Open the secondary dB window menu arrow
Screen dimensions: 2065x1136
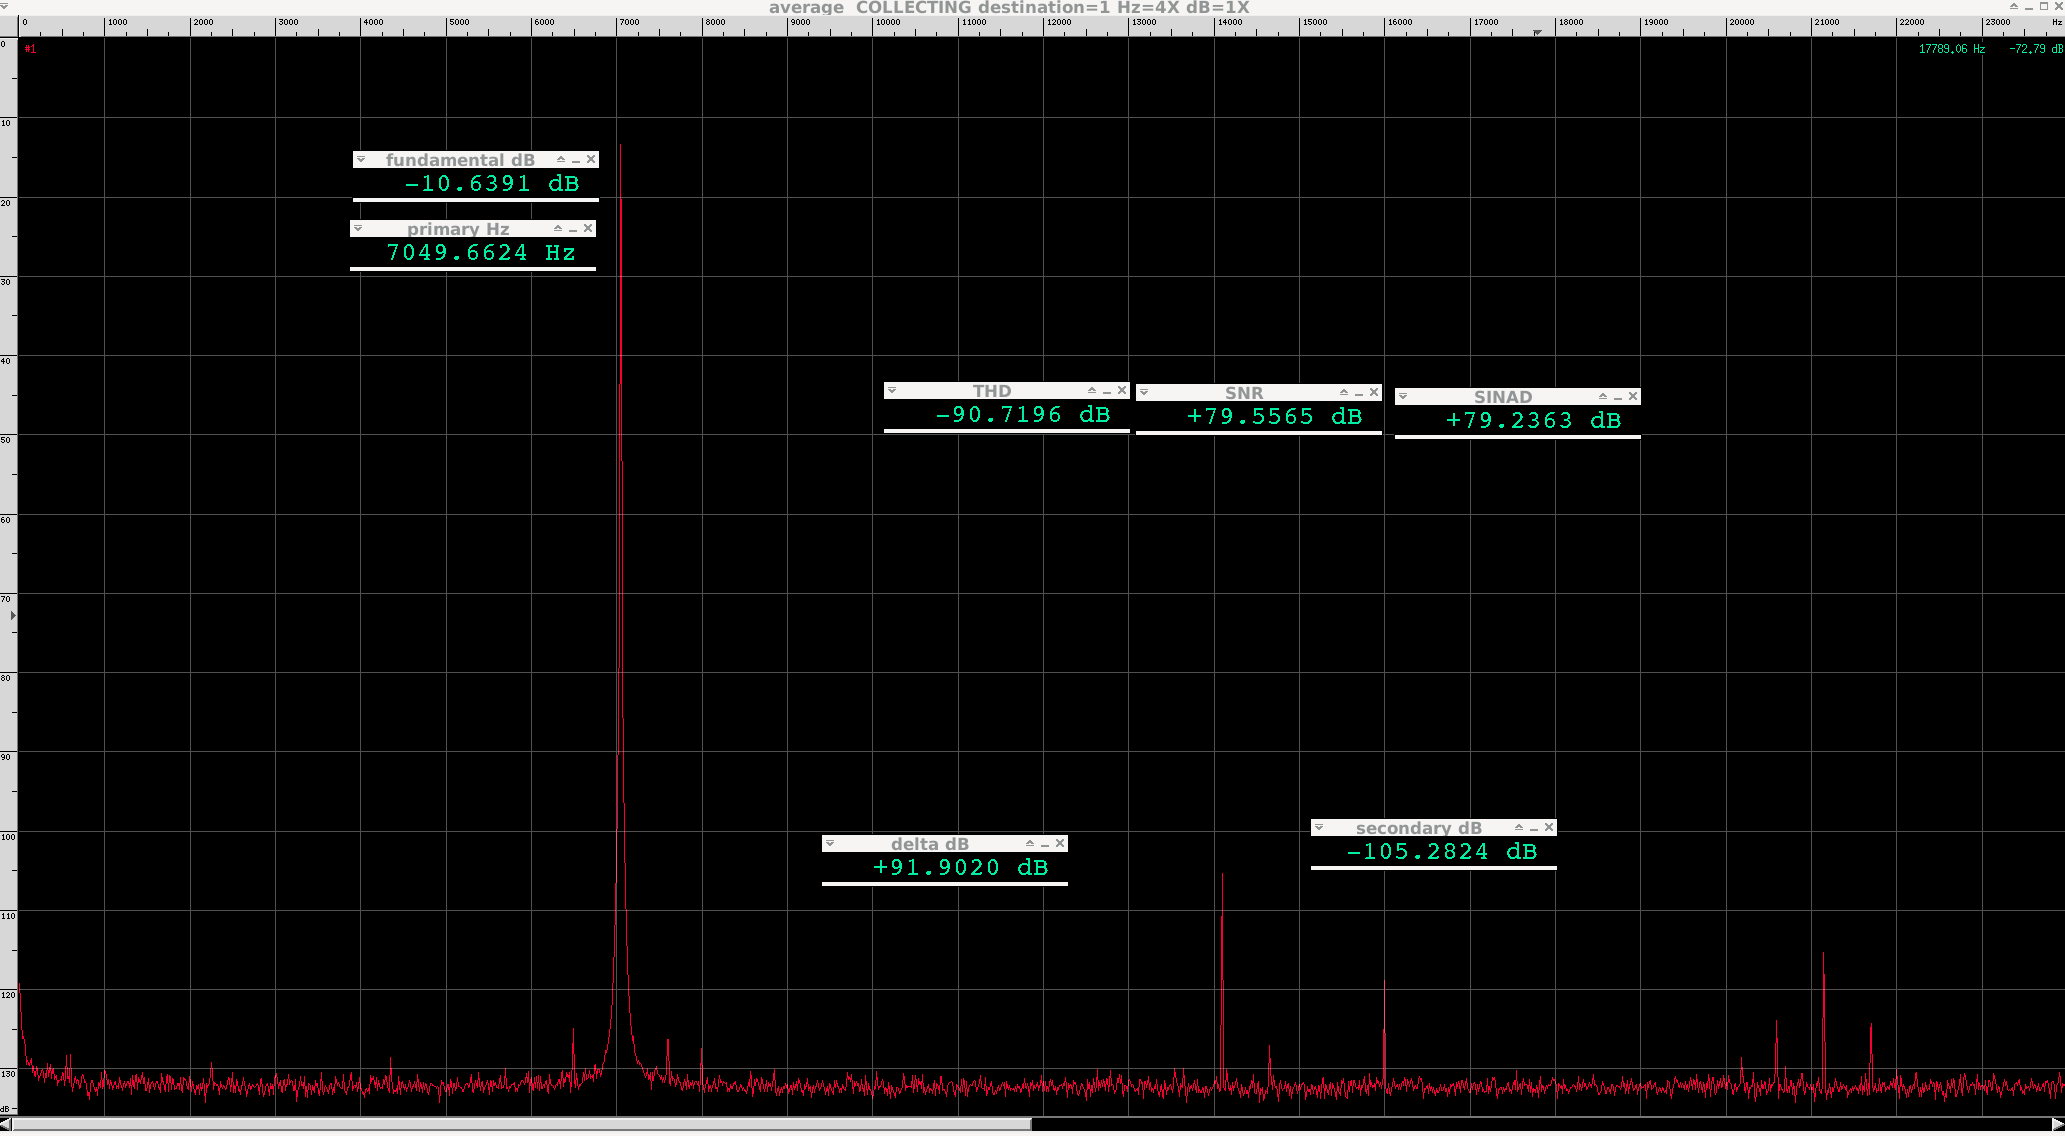(1319, 828)
